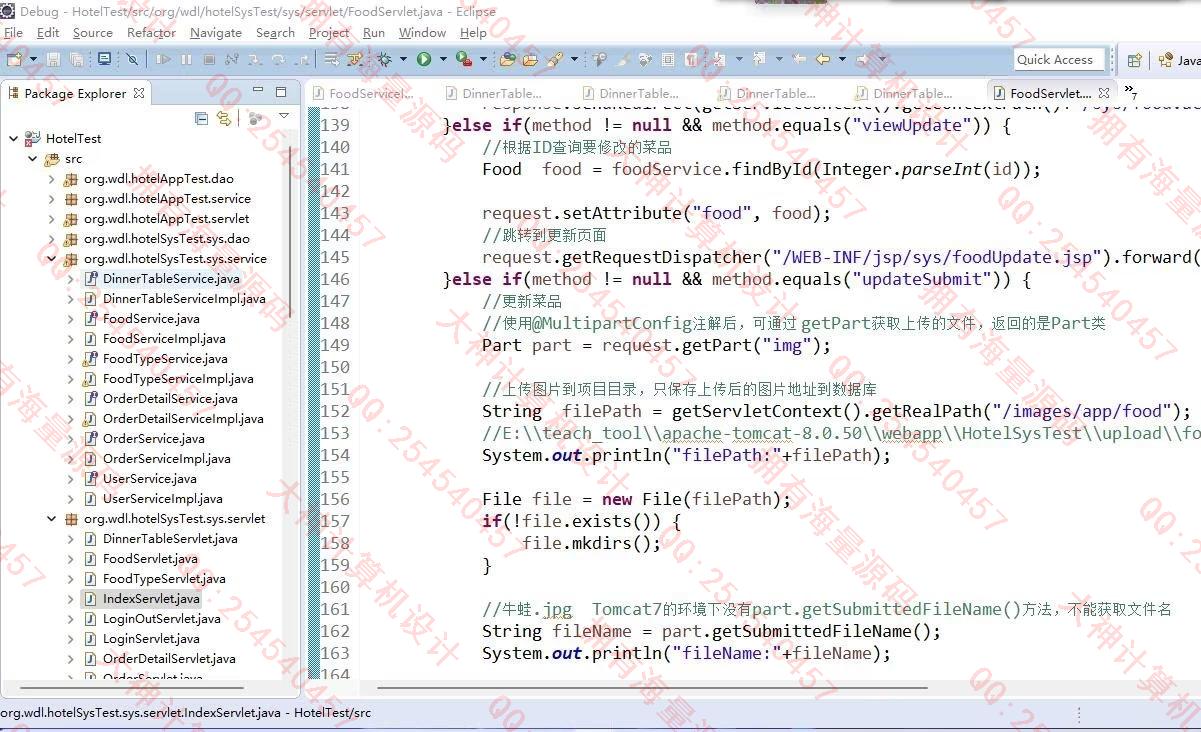Click the Step Over icon

click(x=279, y=60)
